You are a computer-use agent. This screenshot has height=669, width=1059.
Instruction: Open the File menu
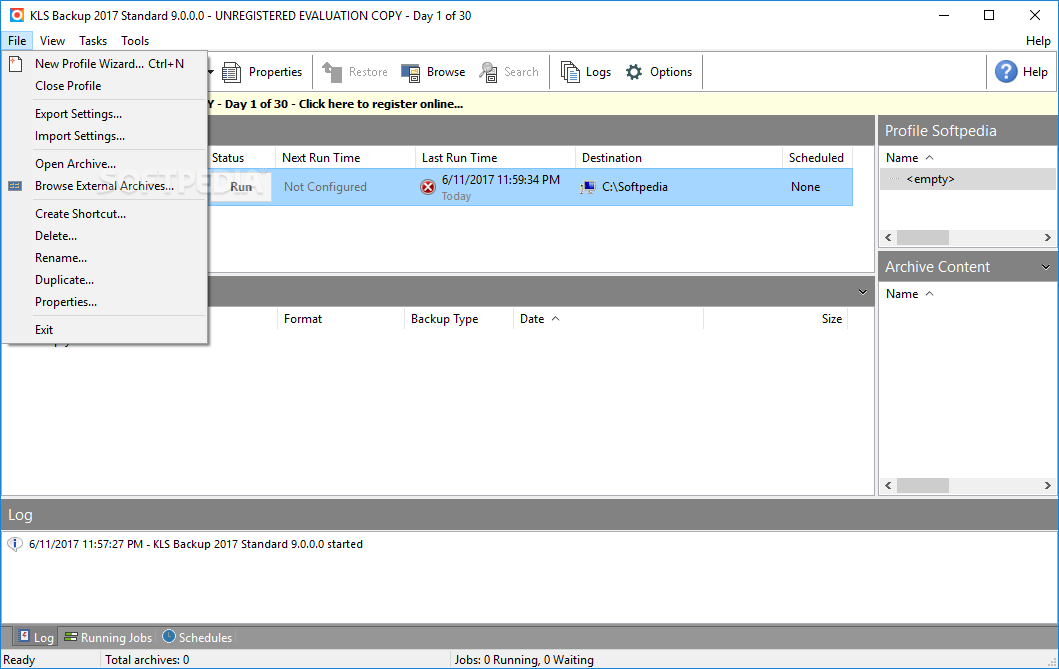tap(17, 41)
